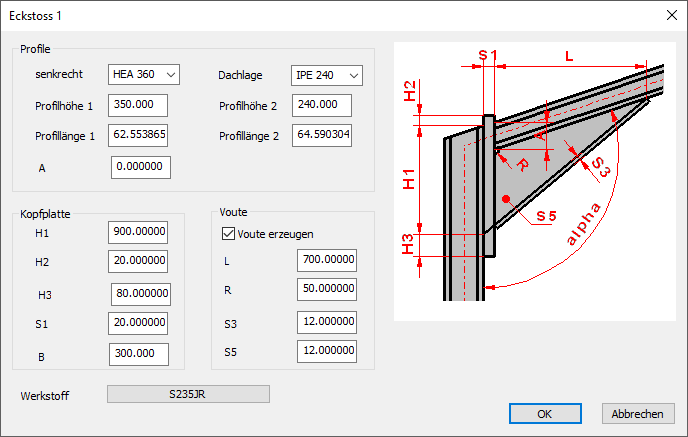Click the 'Profillänge 2' label
Screen dimensions: 688x437
[249, 136]
